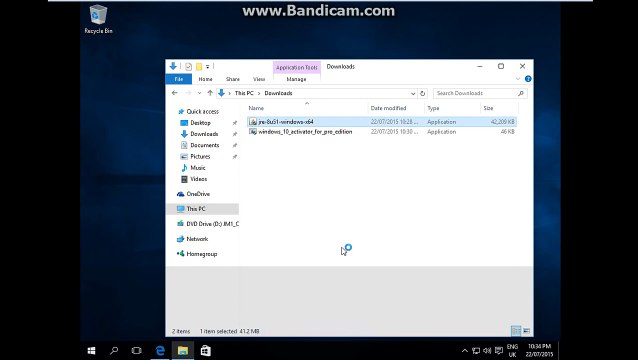
Task: Open the recent locations dropdown arrow
Action: pyautogui.click(x=199, y=93)
